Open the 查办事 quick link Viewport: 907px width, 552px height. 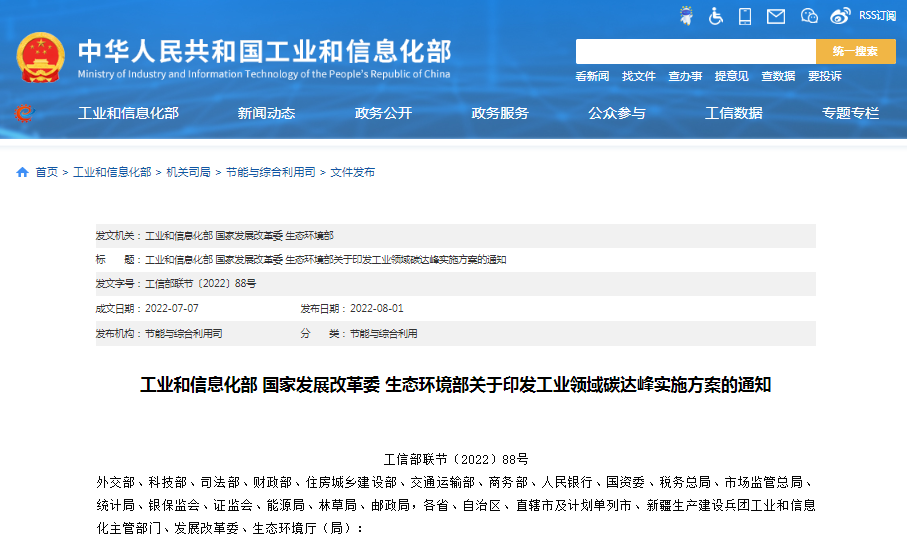pos(685,76)
